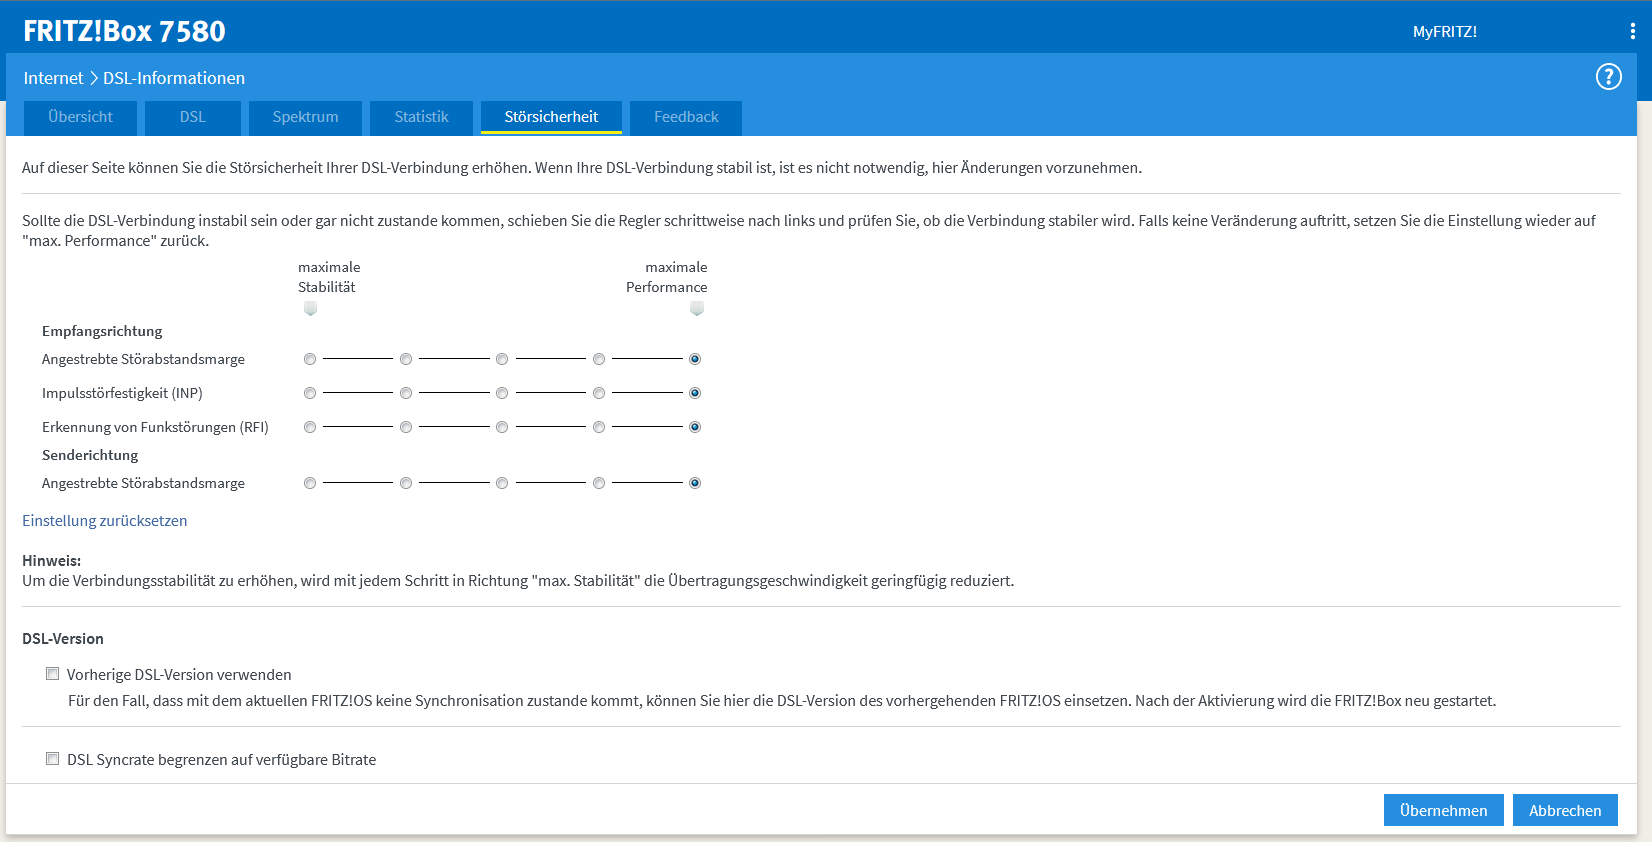
Task: Click the Empfangsrichtung heading
Action: (x=102, y=331)
